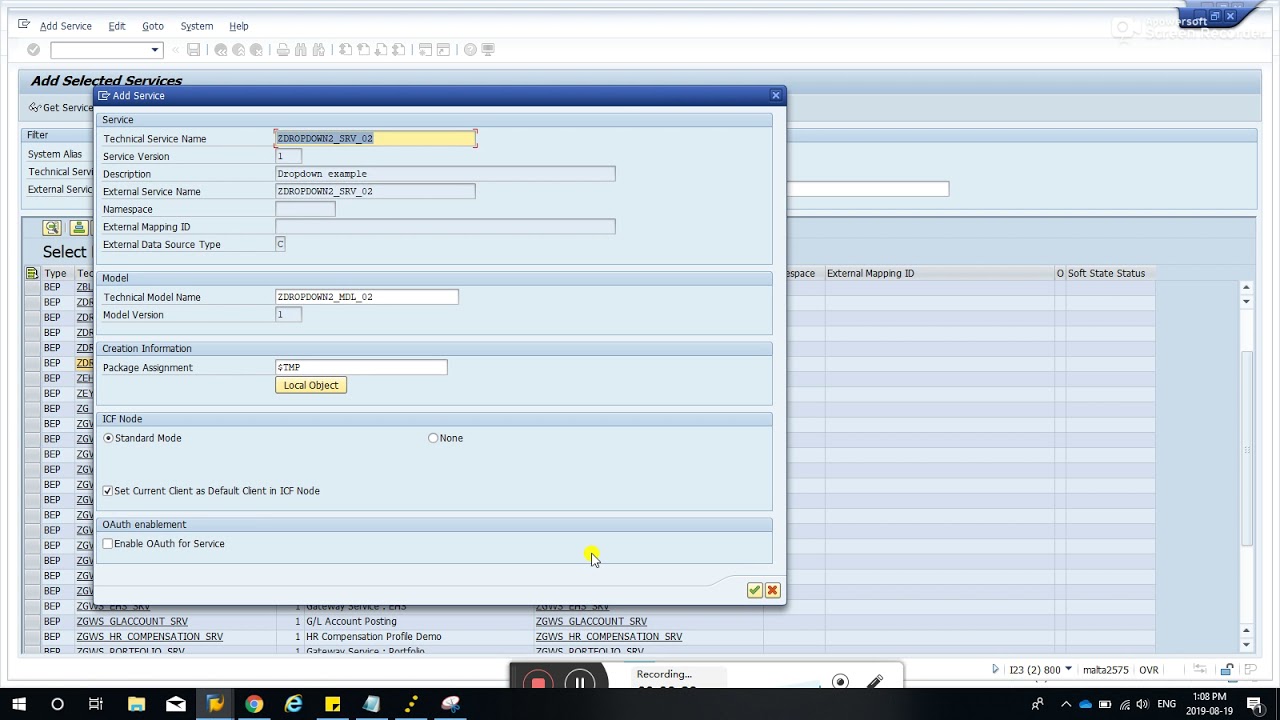Open the Goto menu

153,26
